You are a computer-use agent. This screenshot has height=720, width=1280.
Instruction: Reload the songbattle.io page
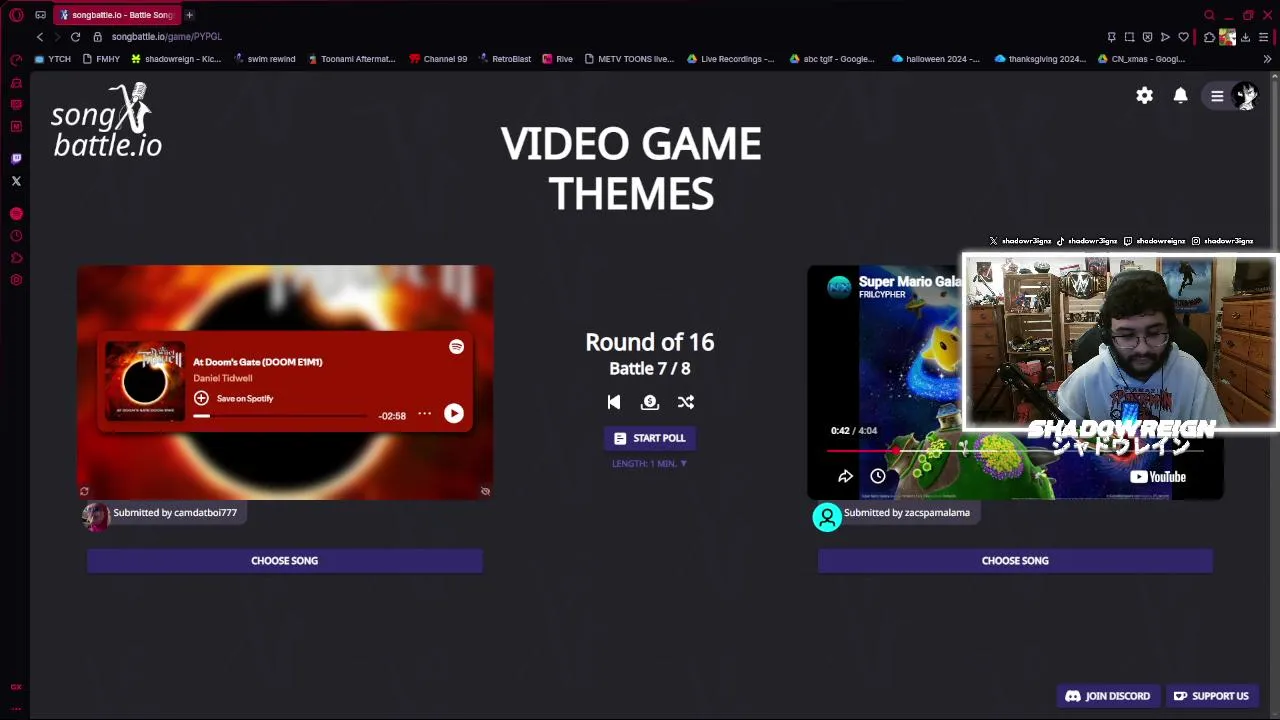pos(75,37)
